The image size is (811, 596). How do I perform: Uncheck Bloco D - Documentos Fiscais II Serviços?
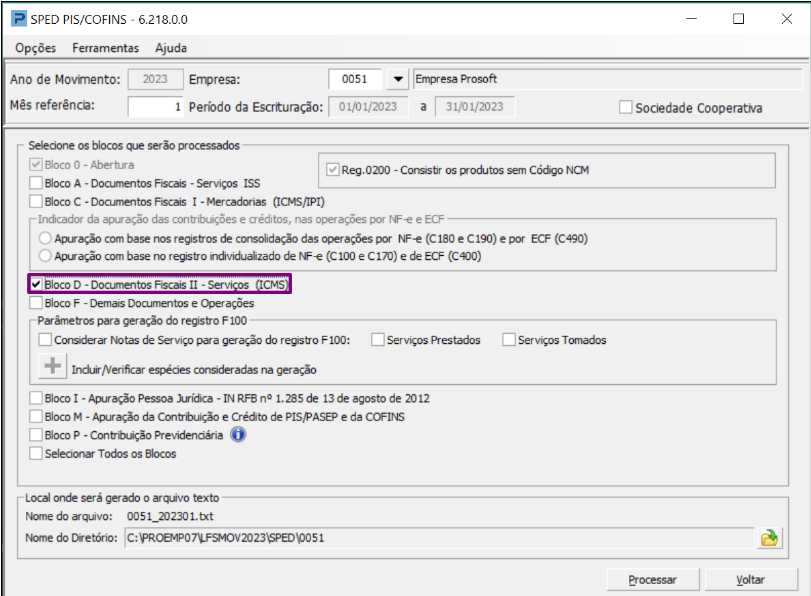36,284
